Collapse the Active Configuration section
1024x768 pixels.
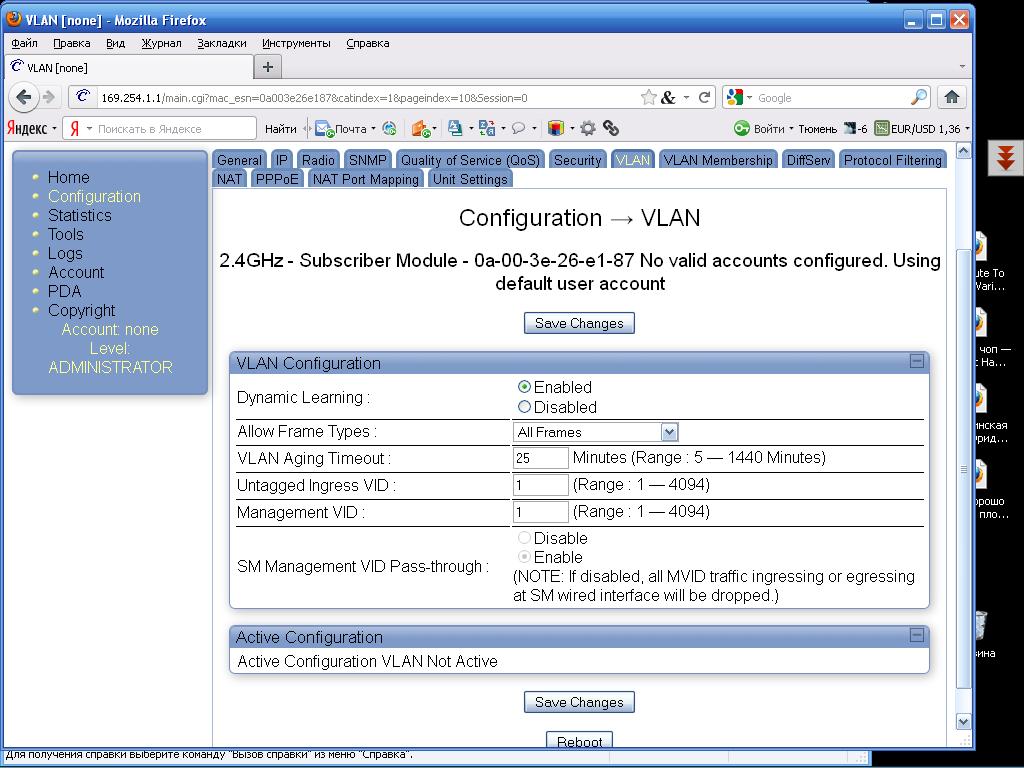[x=916, y=635]
